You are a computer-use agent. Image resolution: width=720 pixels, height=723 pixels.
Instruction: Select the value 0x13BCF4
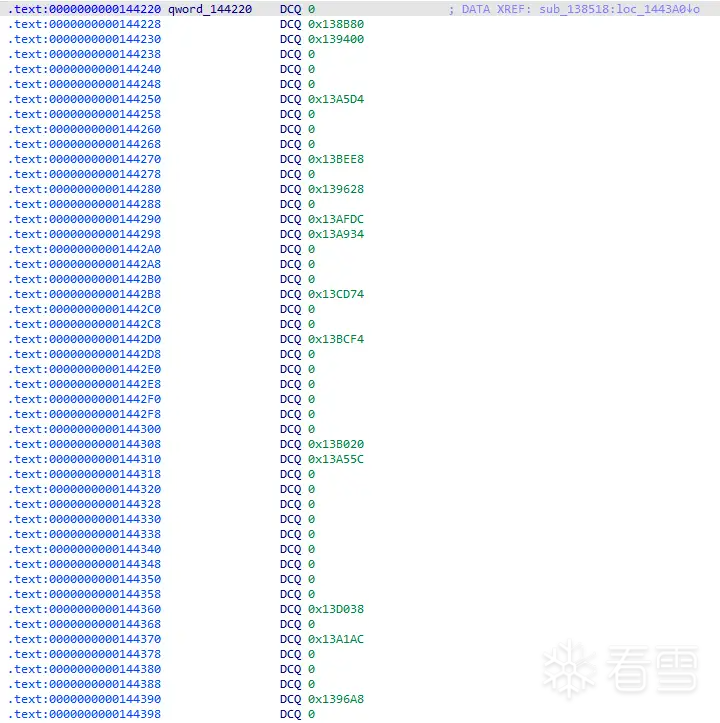(336, 339)
